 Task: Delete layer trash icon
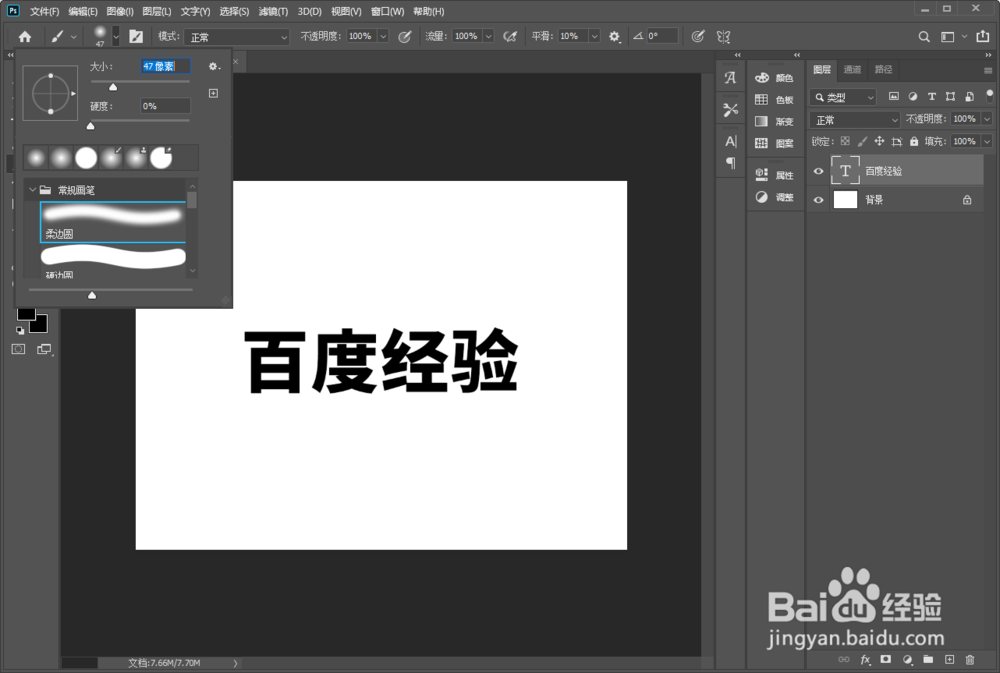[970, 660]
